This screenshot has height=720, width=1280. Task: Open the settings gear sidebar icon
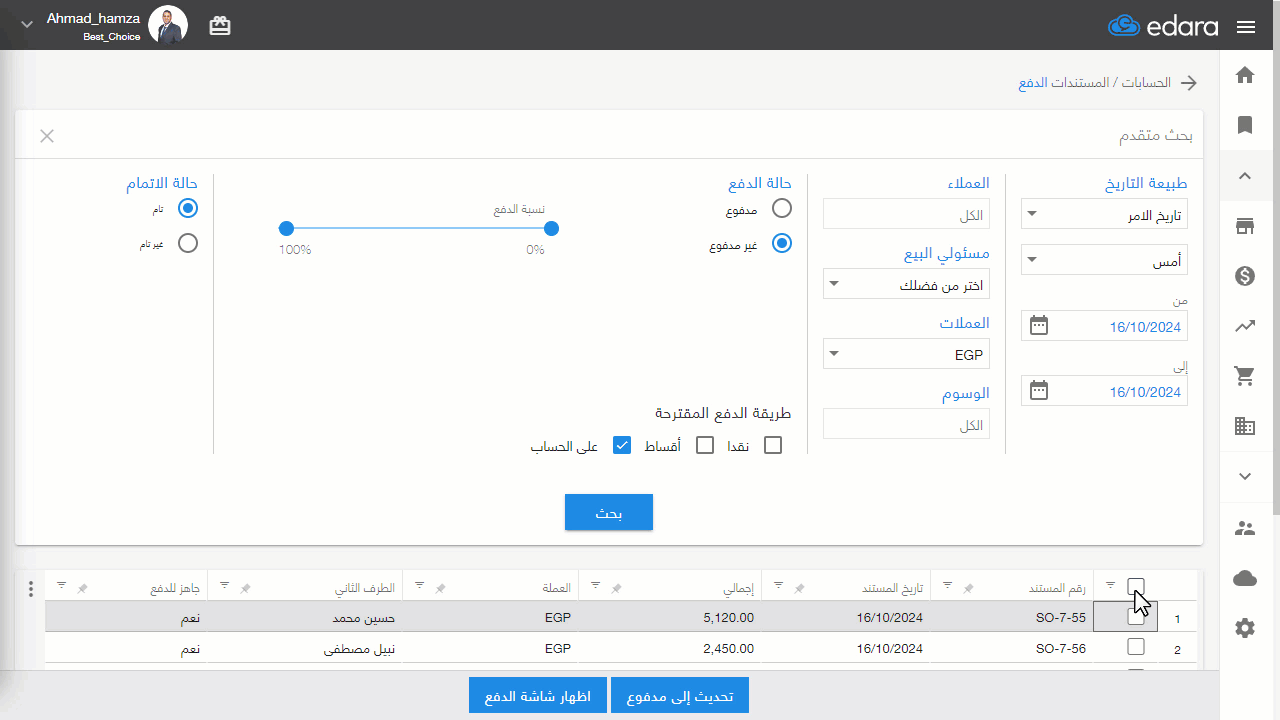coord(1245,628)
